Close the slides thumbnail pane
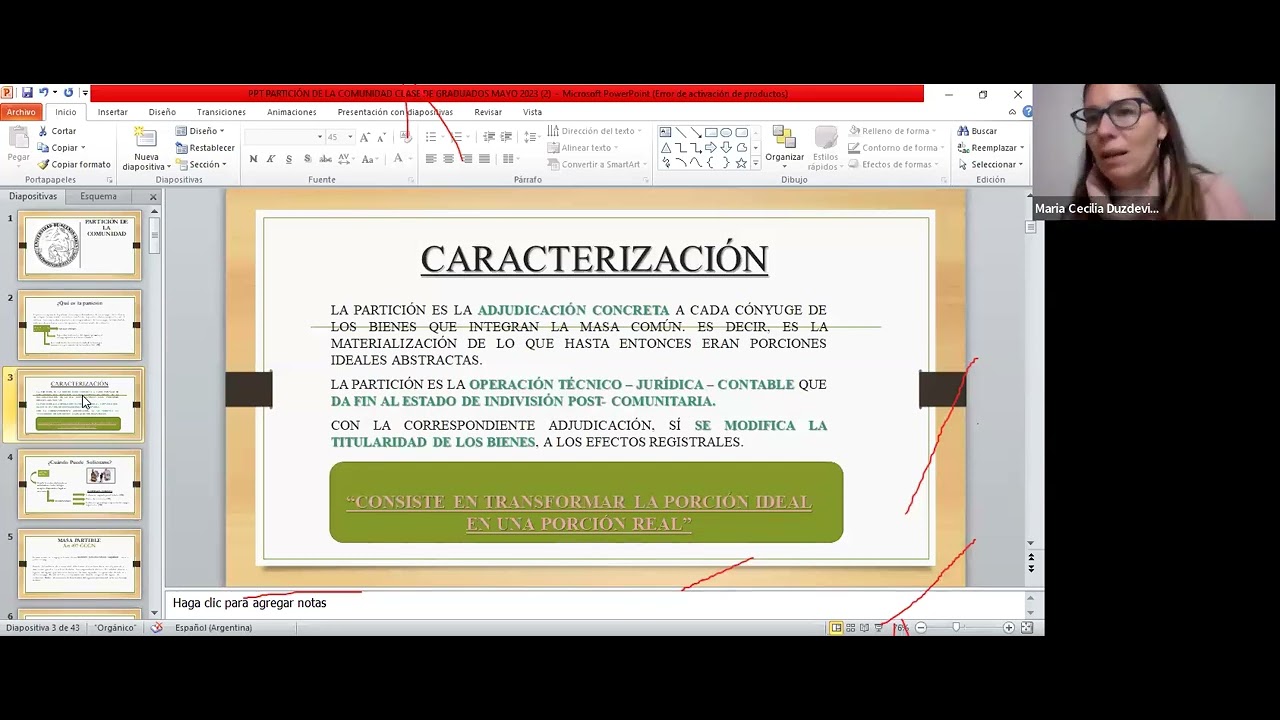Viewport: 1280px width, 720px height. (x=153, y=197)
